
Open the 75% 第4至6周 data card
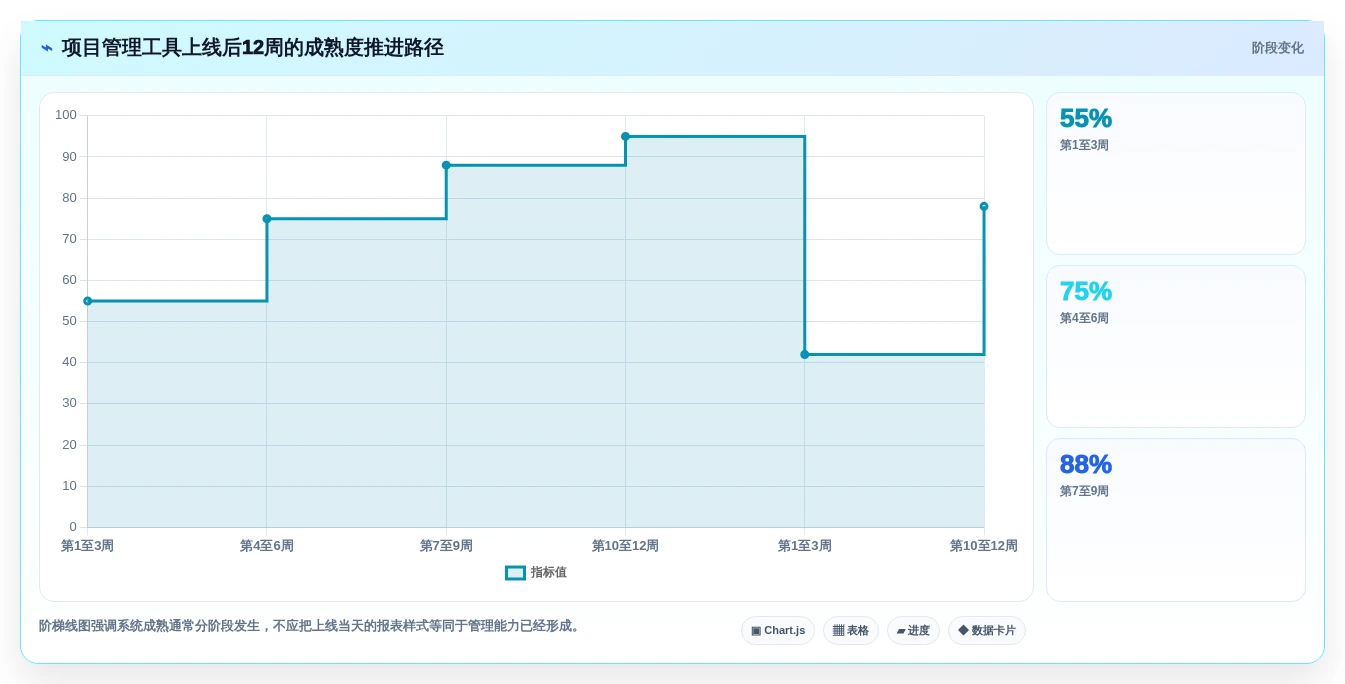pos(1176,347)
